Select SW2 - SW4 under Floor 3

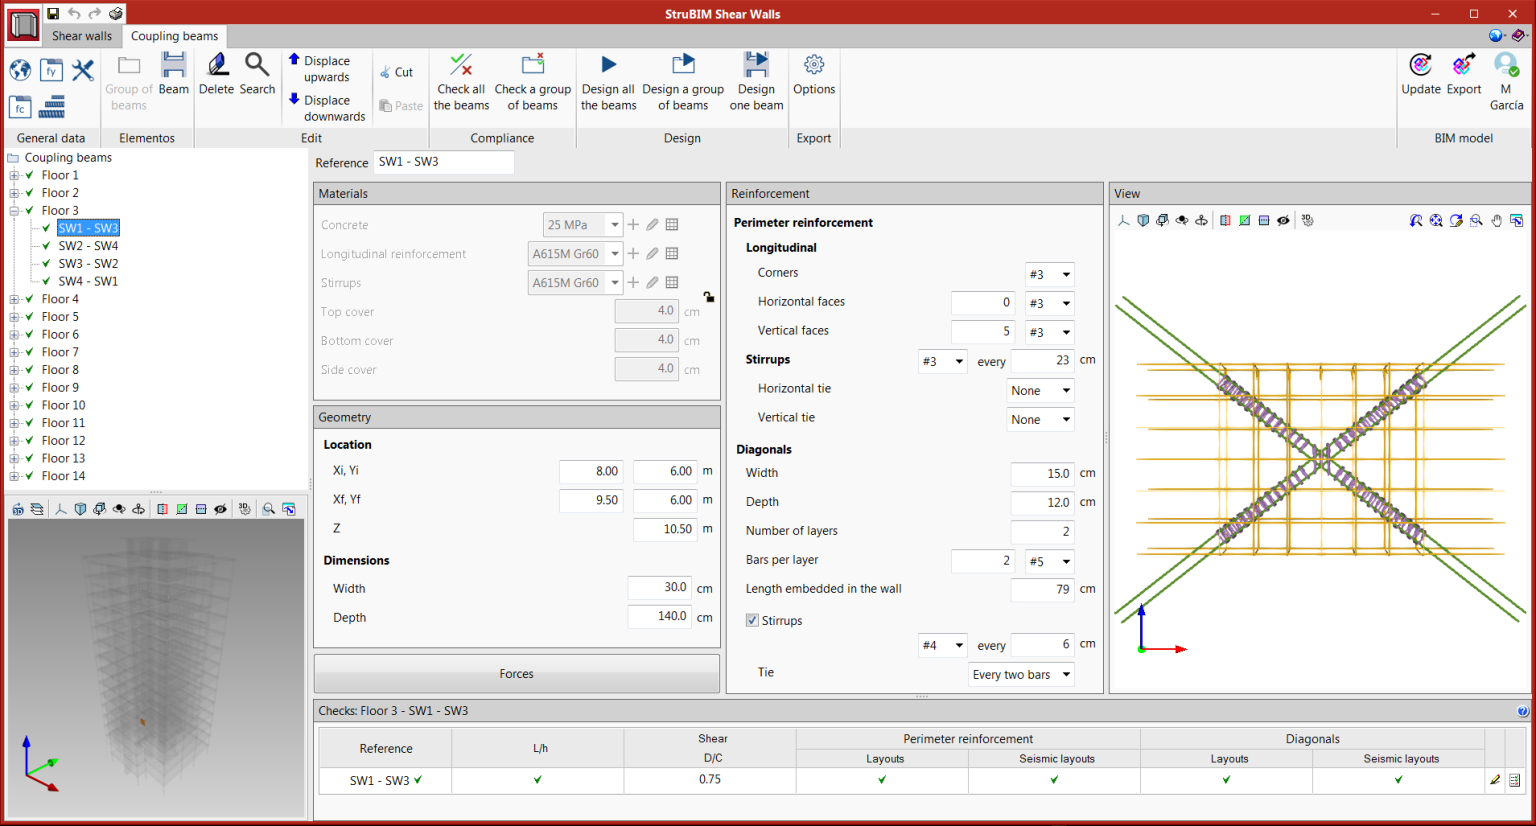(x=88, y=245)
